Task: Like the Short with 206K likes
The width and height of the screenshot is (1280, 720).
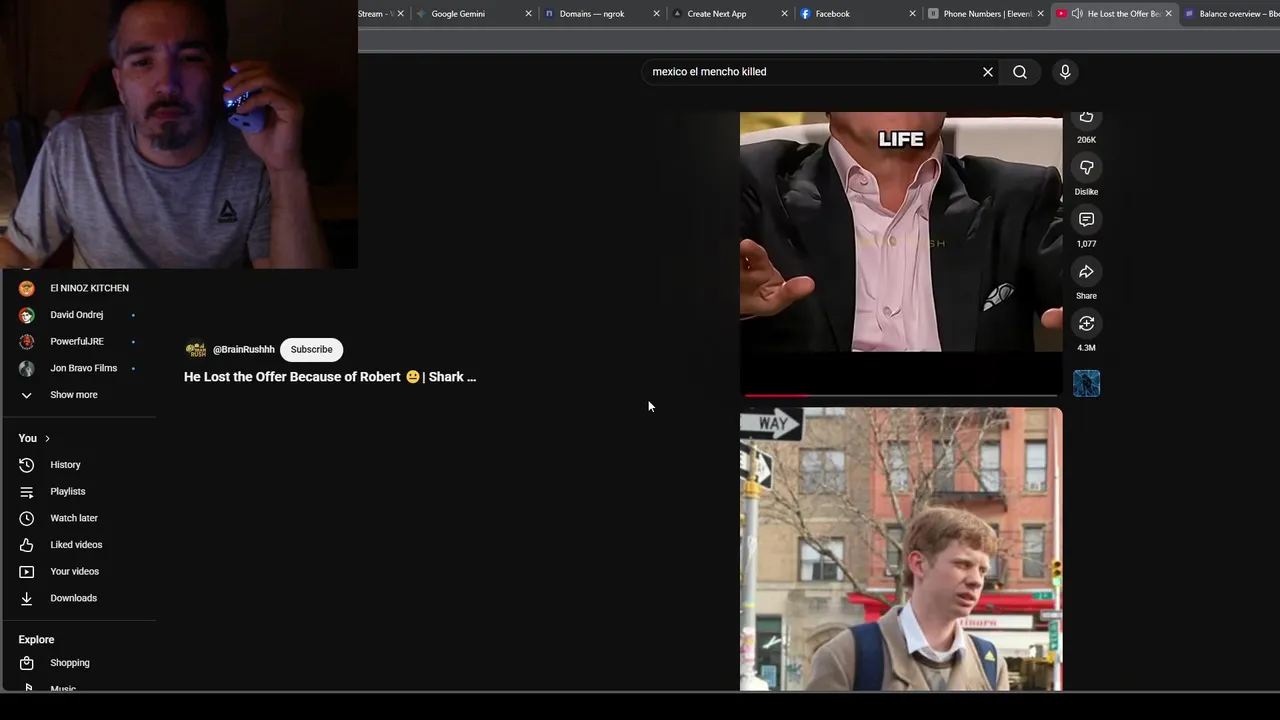Action: (1086, 118)
